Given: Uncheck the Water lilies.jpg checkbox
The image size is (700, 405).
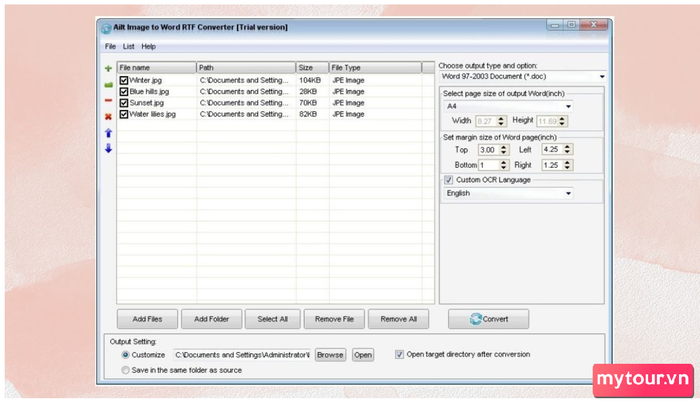Looking at the screenshot, I should coord(124,114).
